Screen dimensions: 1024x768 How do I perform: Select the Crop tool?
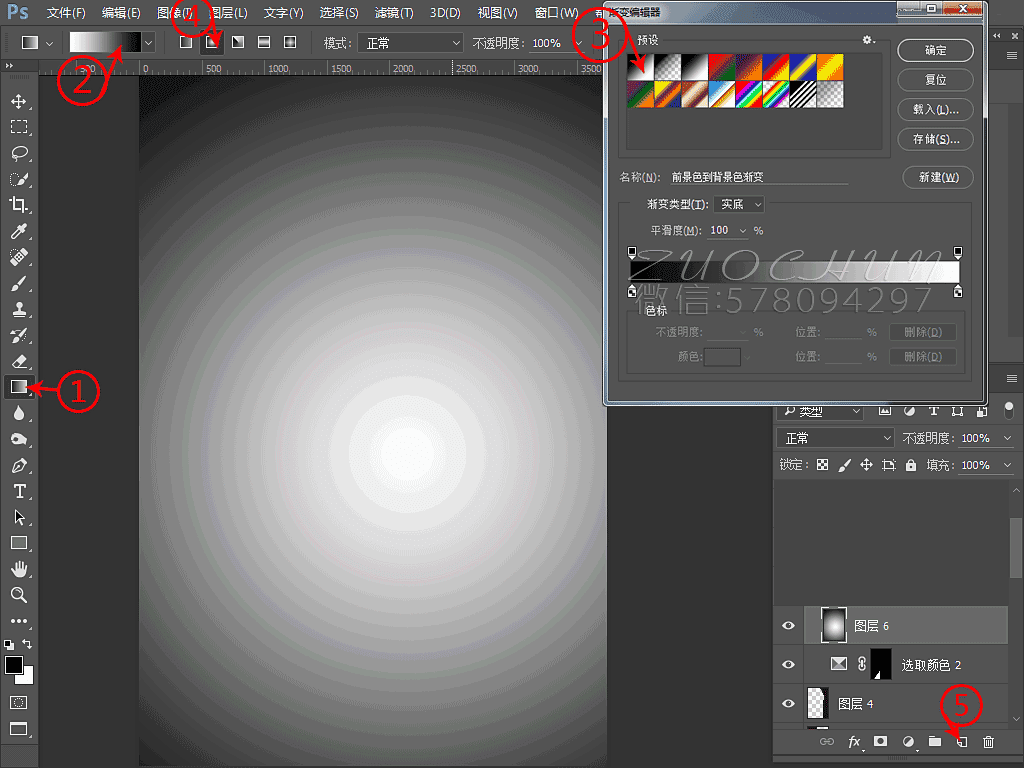(19, 205)
